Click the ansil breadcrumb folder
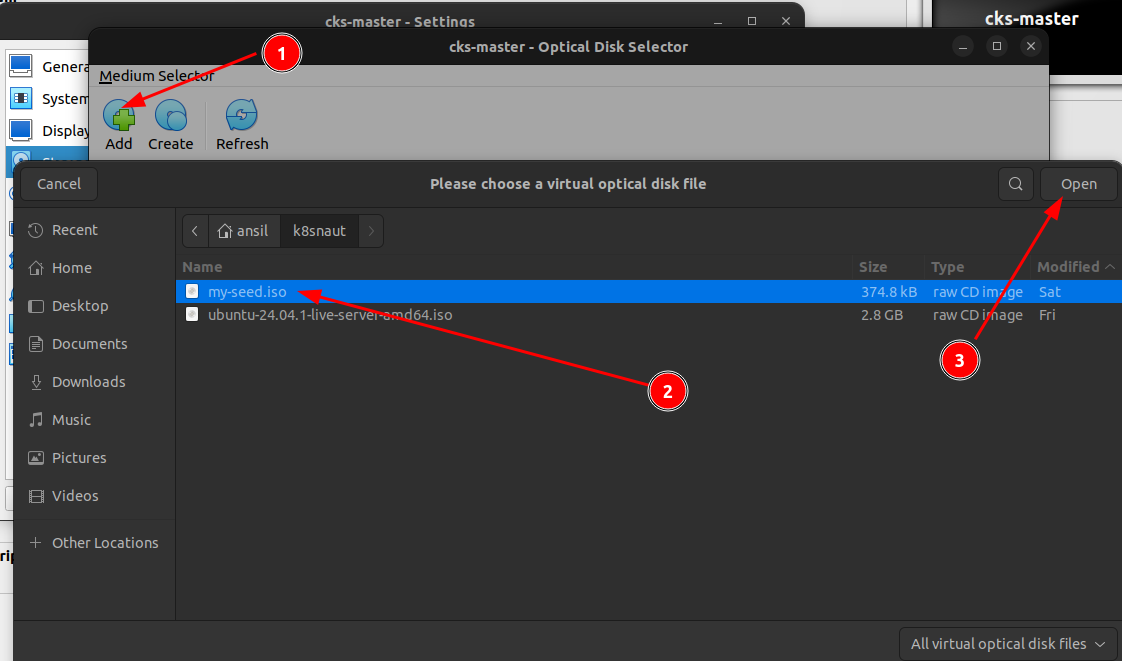The image size is (1122, 661). coord(244,231)
